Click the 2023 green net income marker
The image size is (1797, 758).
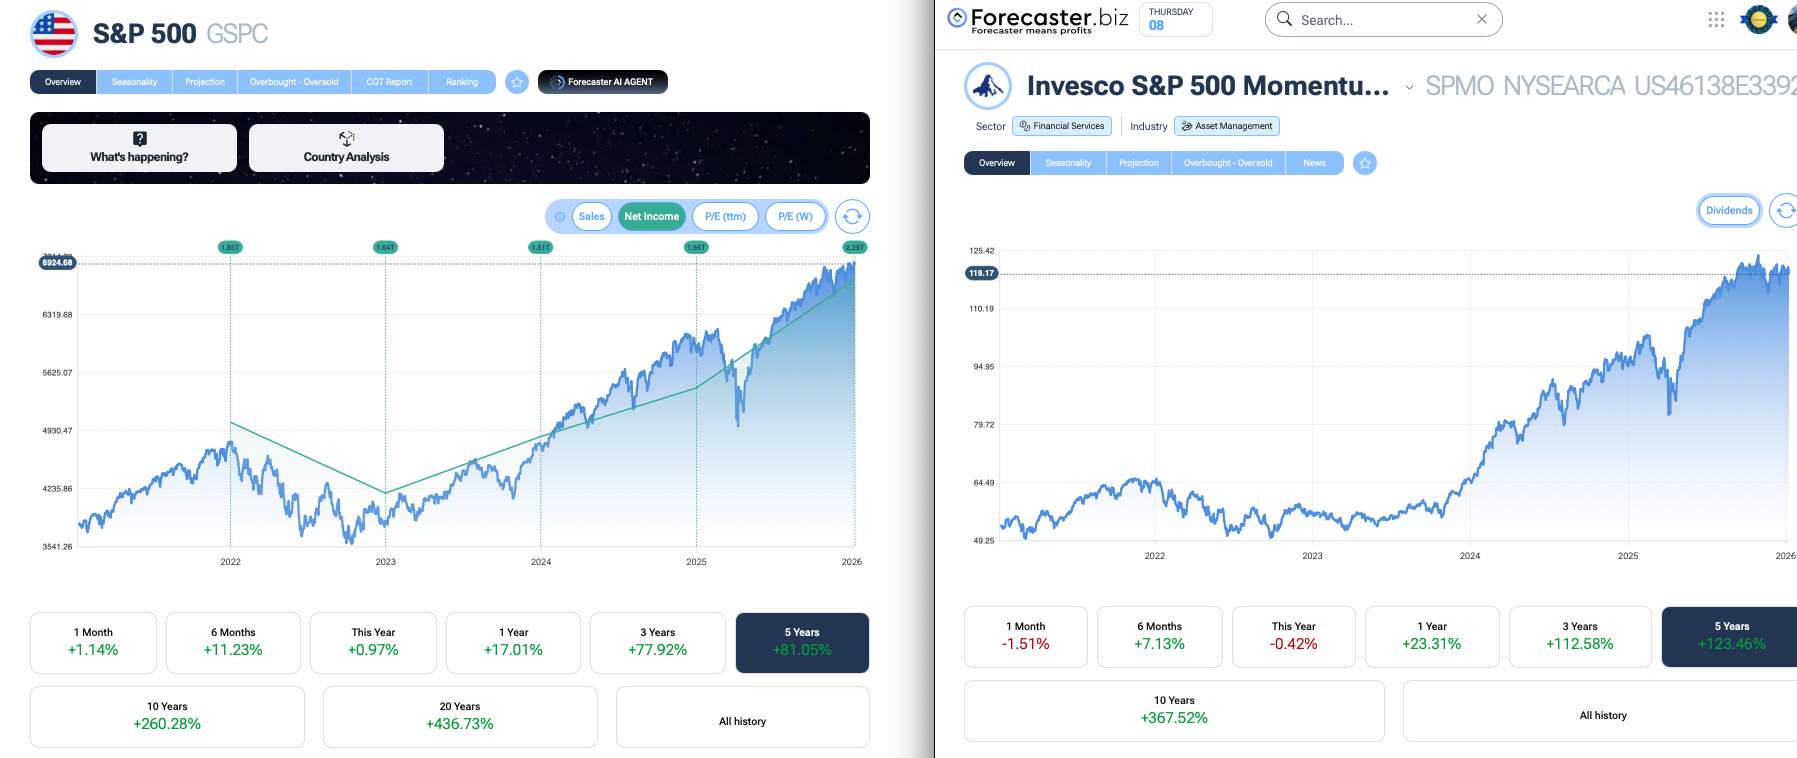click(385, 247)
